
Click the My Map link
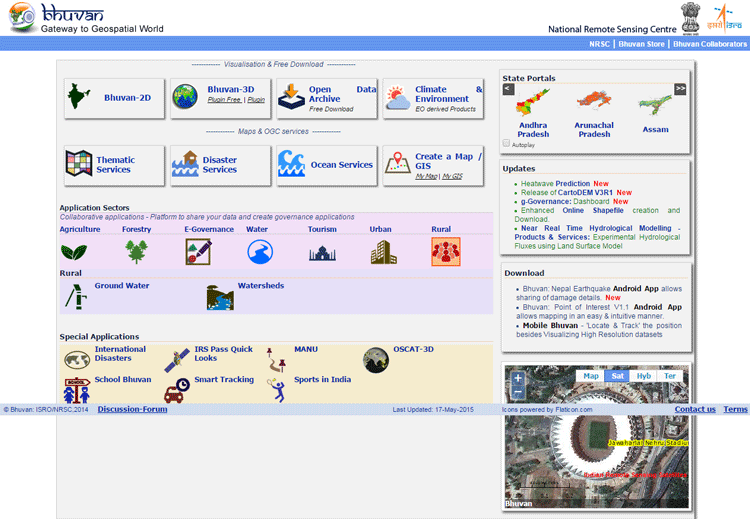click(x=426, y=177)
